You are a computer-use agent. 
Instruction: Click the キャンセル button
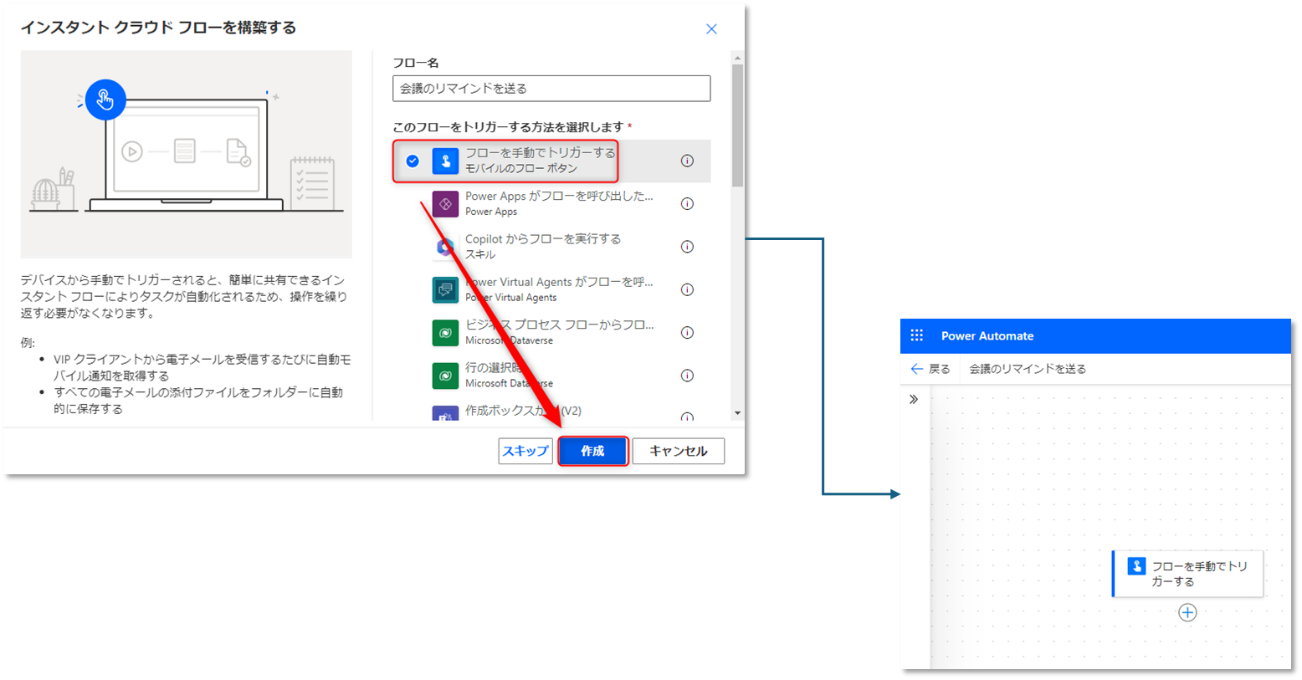coord(679,451)
